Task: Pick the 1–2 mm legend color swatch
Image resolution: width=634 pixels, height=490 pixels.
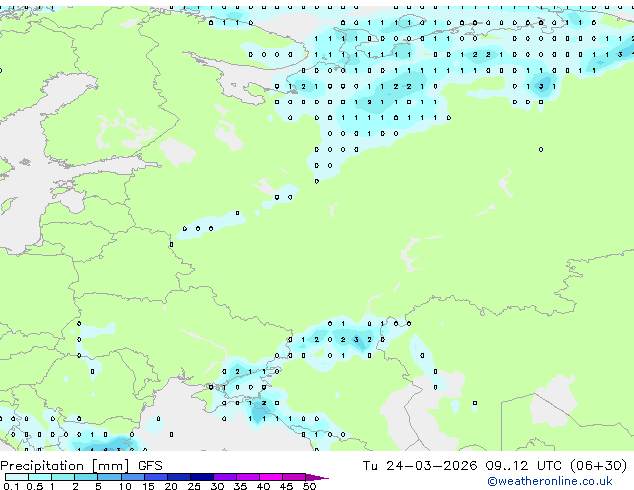Action: (x=63, y=477)
